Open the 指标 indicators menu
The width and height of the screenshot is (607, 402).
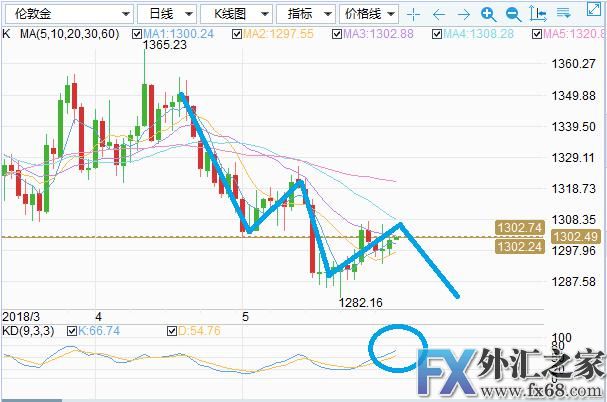[x=305, y=14]
